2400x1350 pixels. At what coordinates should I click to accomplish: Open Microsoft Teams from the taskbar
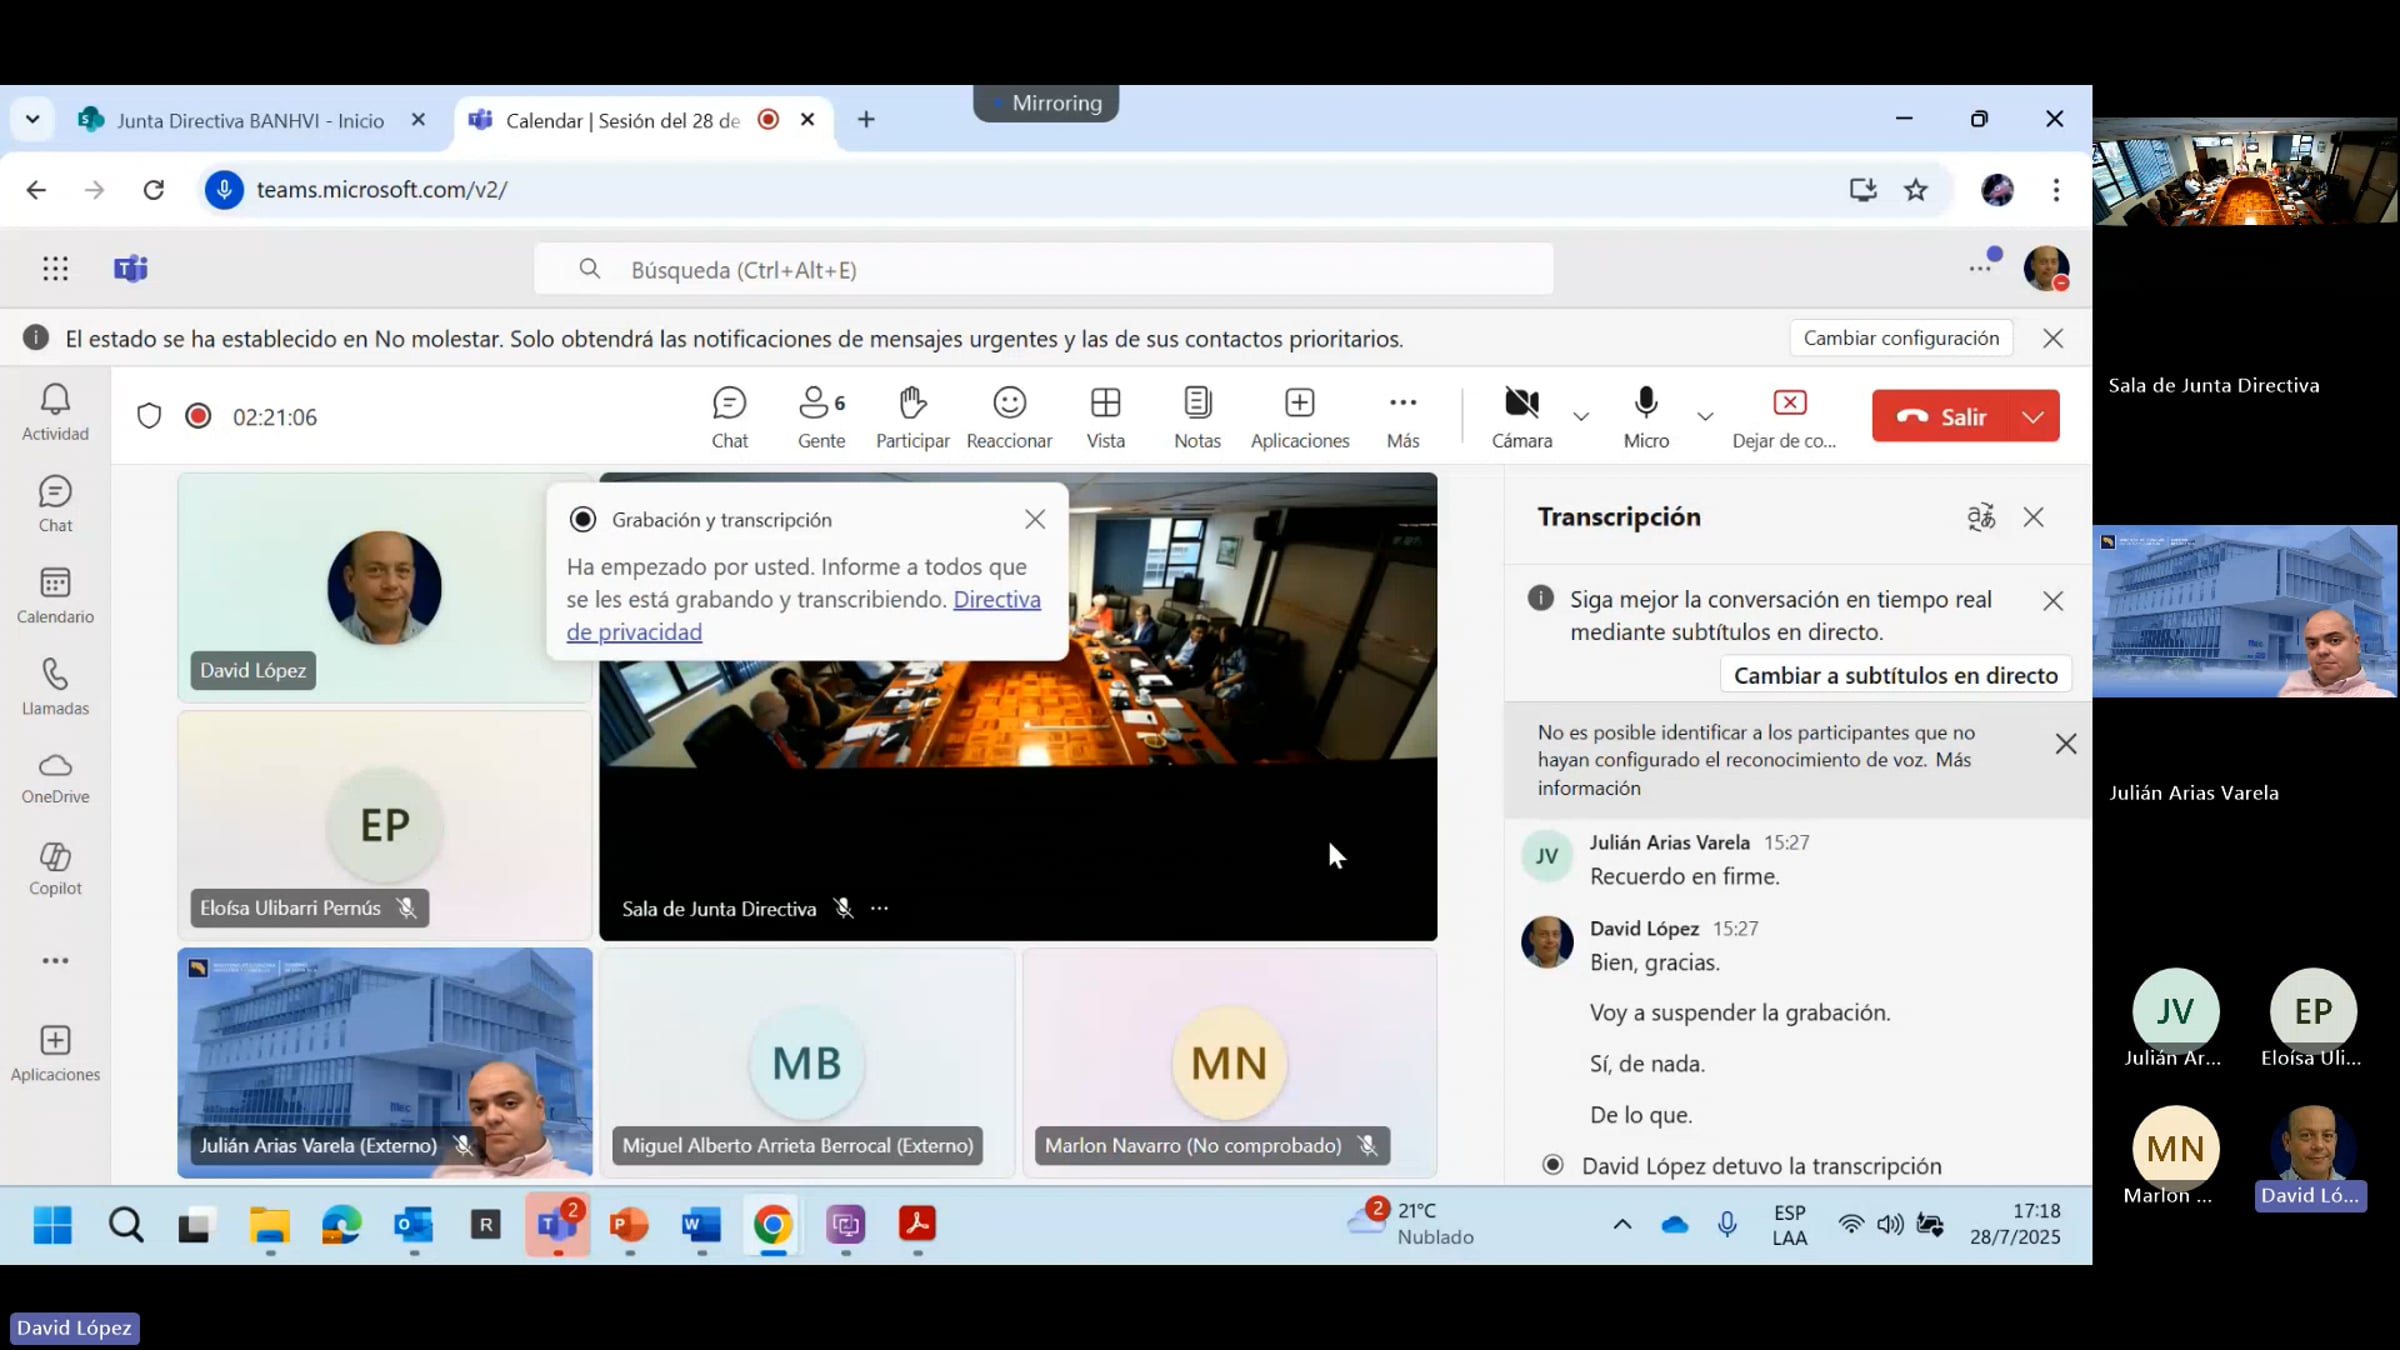(556, 1224)
